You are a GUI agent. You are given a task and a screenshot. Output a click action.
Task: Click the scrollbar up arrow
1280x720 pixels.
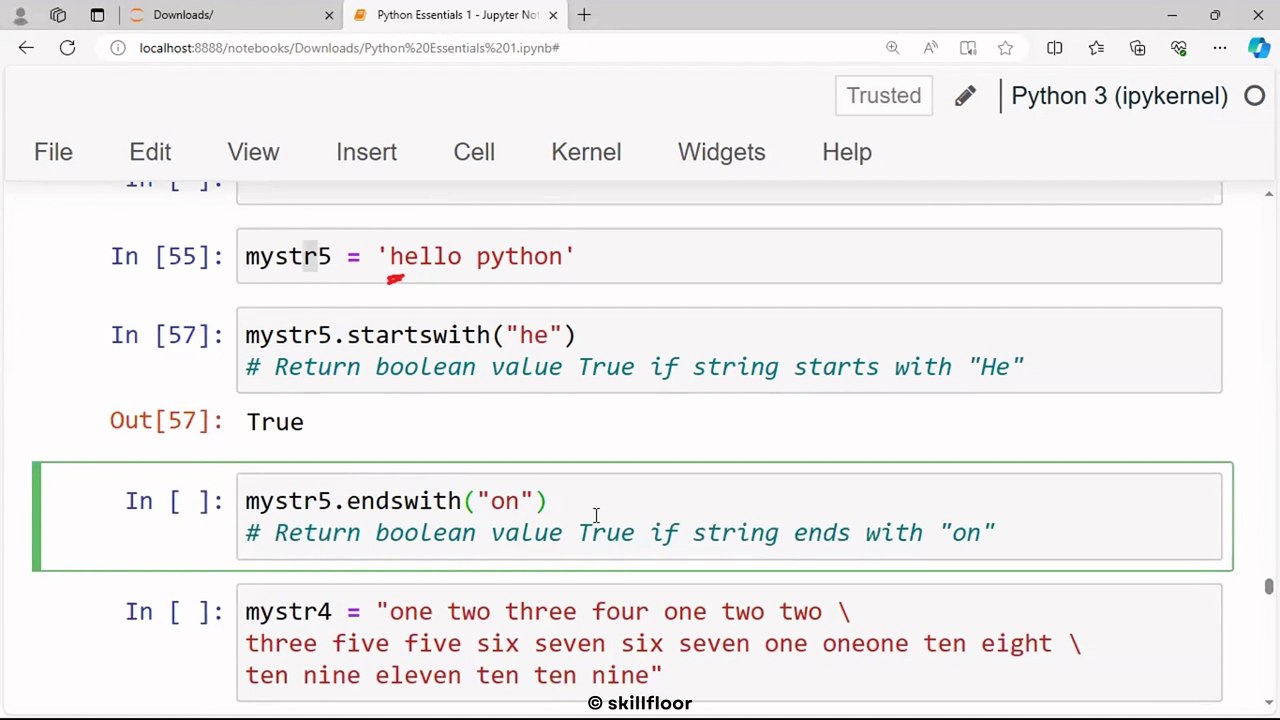click(1269, 193)
